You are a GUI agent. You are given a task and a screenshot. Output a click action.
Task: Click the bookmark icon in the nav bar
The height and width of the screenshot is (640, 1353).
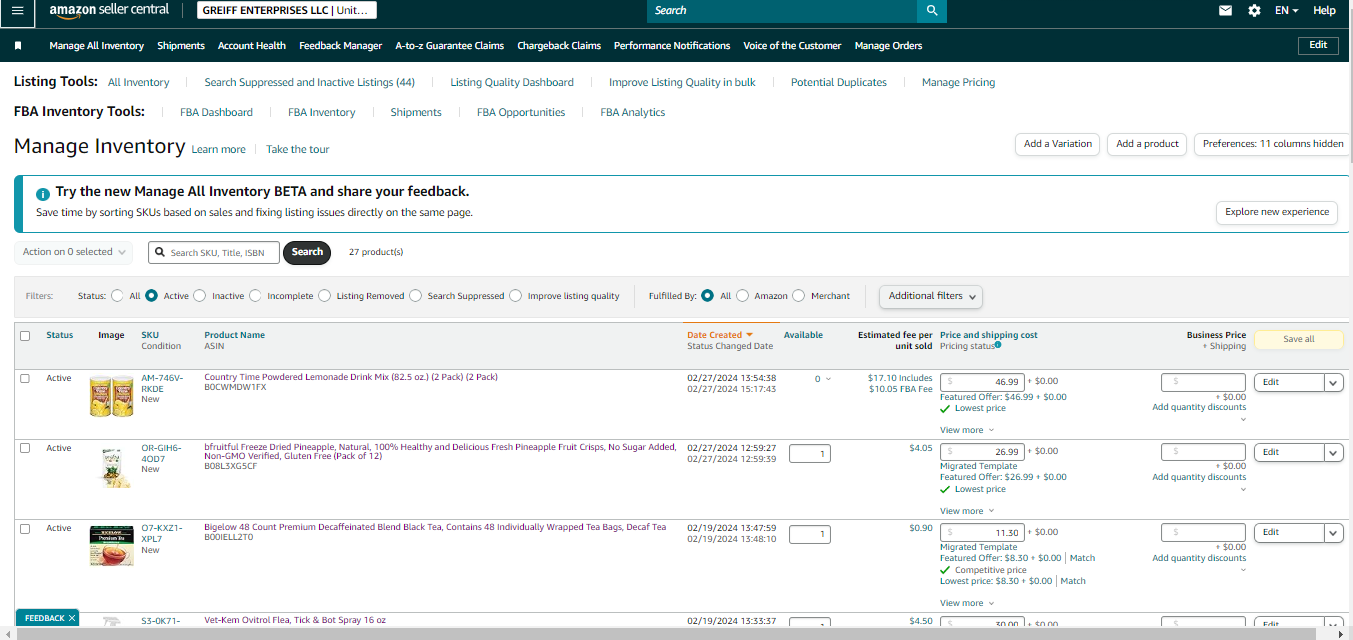point(18,46)
